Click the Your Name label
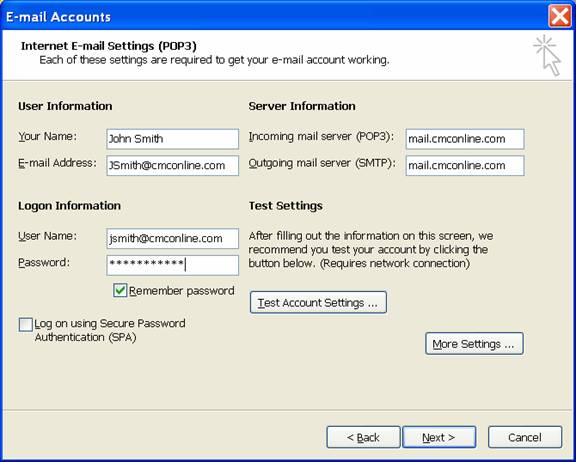Screen dimensions: 576x462 point(48,136)
